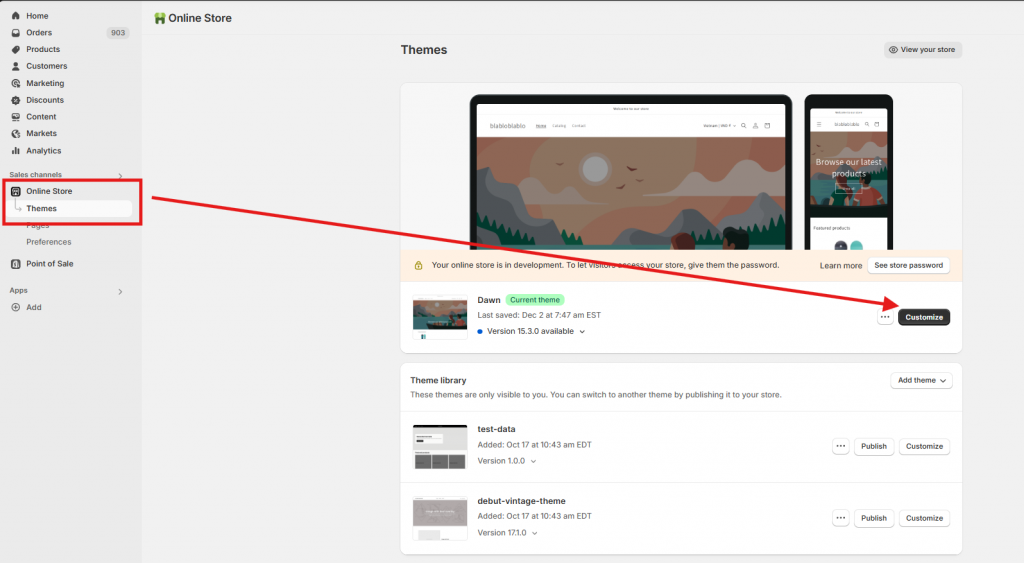Screen dimensions: 1024x563
Task: Click See store password button
Action: pyautogui.click(x=908, y=265)
